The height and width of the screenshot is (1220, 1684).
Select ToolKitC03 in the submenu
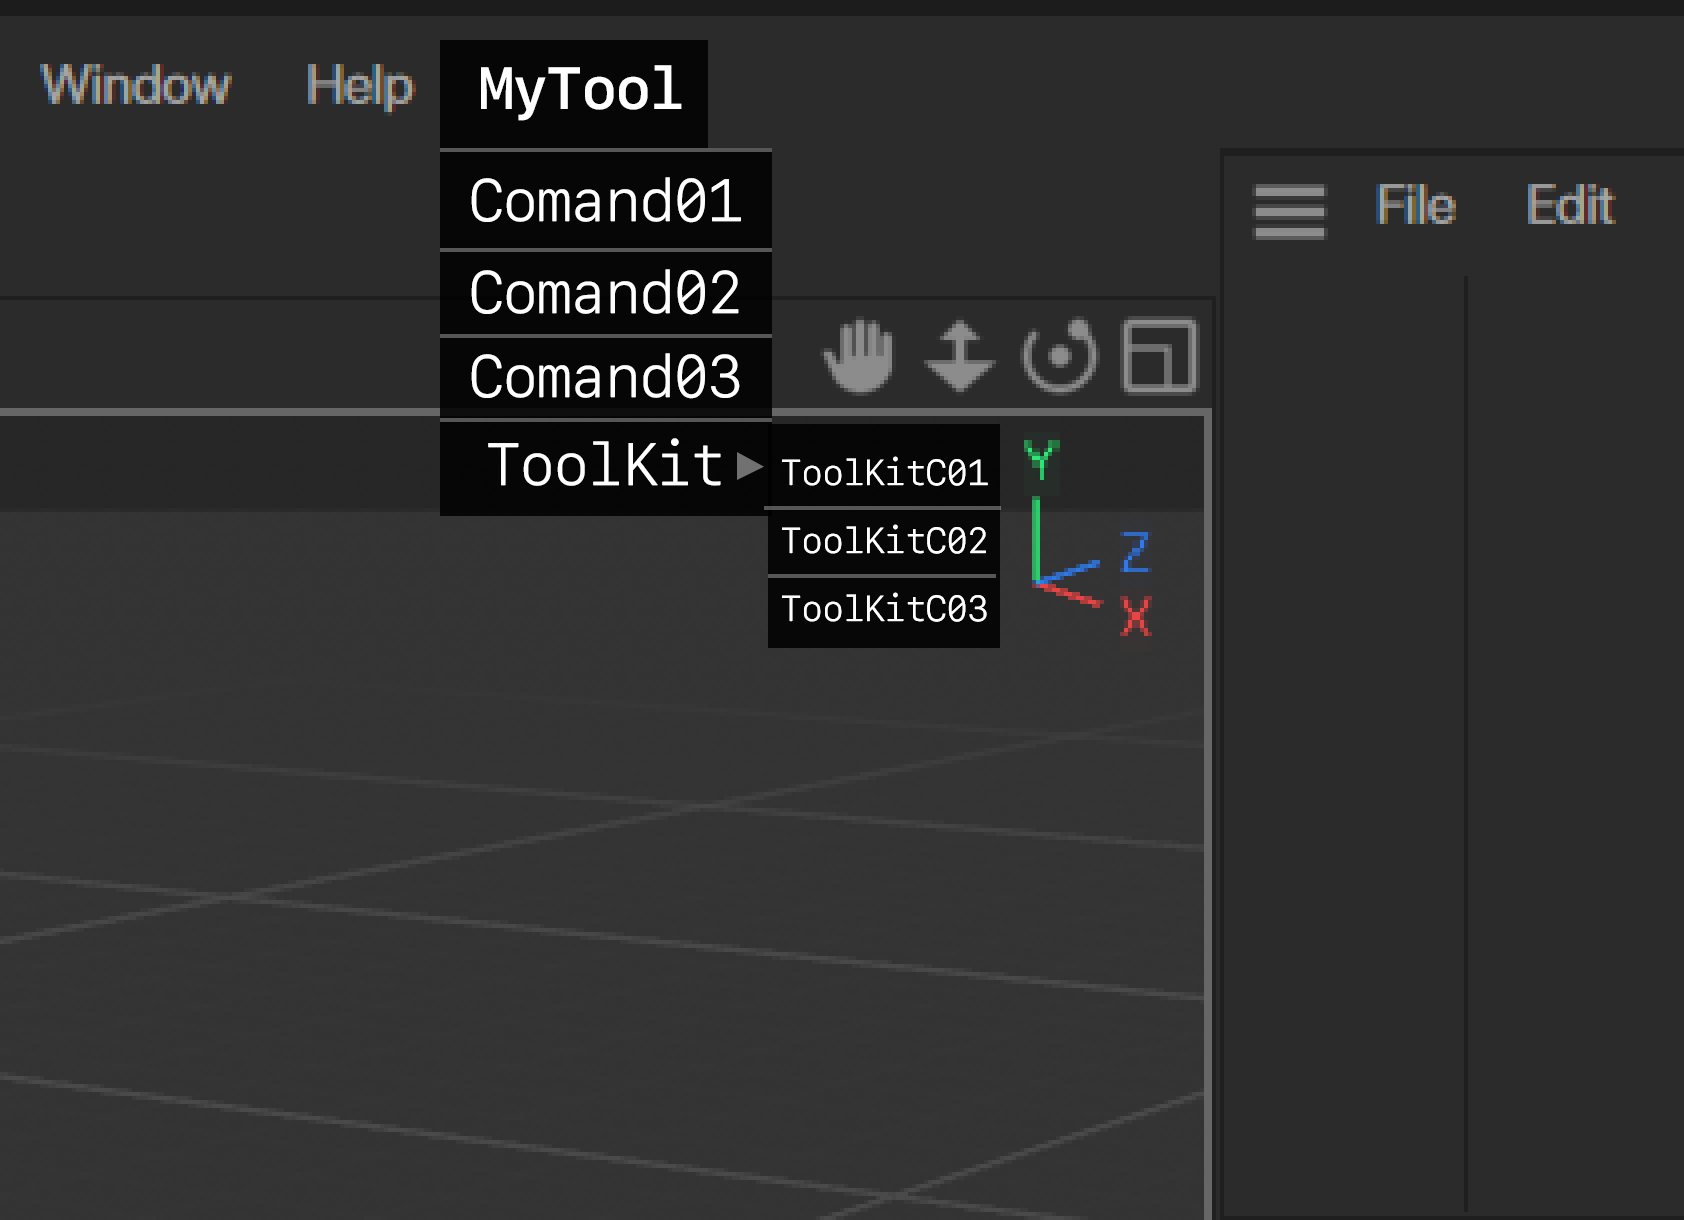pos(884,610)
